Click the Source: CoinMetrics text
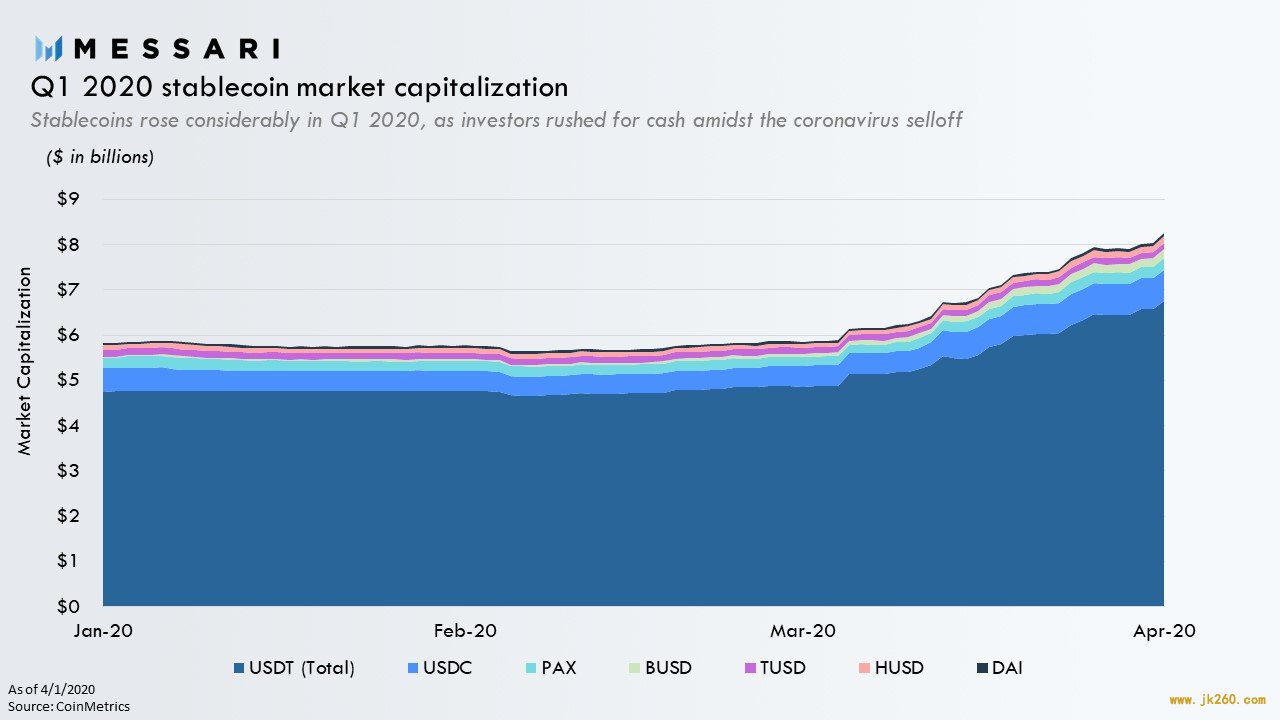Image resolution: width=1280 pixels, height=720 pixels. pyautogui.click(x=69, y=706)
